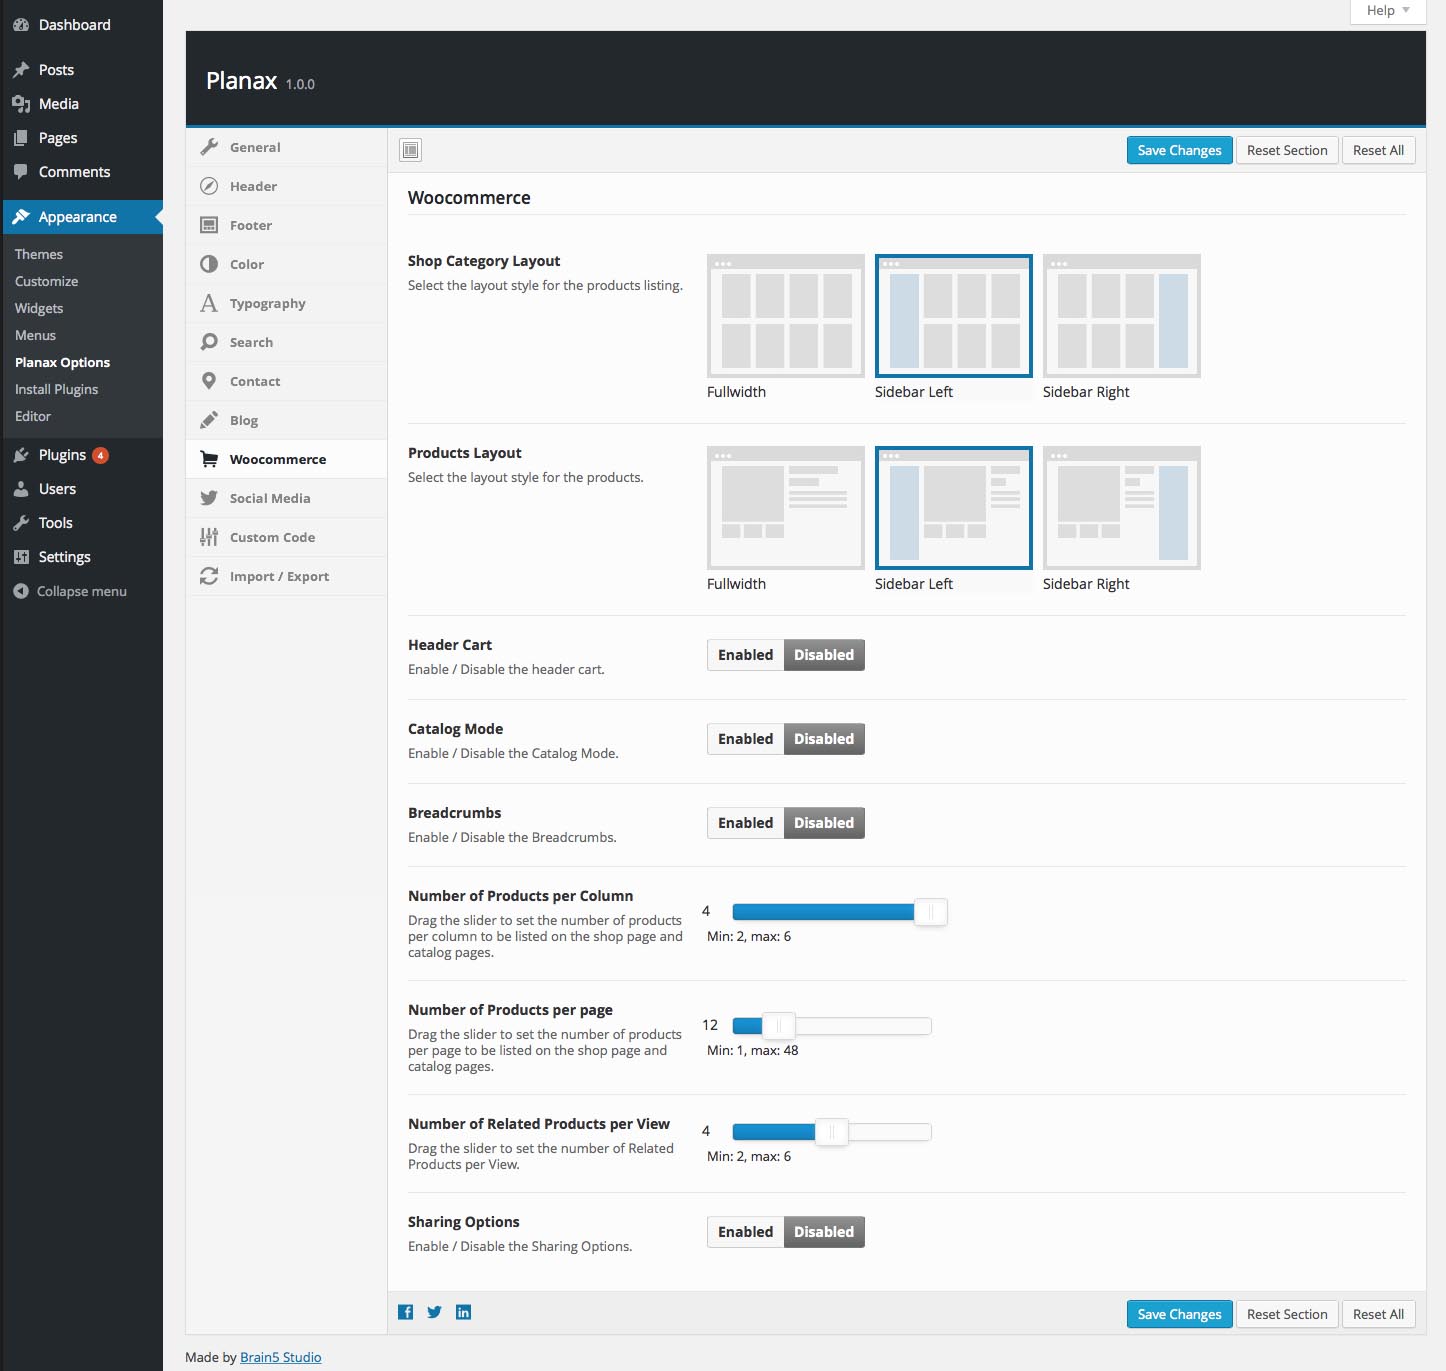Set Catalog Mode to Enabled
The width and height of the screenshot is (1446, 1371).
pyautogui.click(x=745, y=739)
